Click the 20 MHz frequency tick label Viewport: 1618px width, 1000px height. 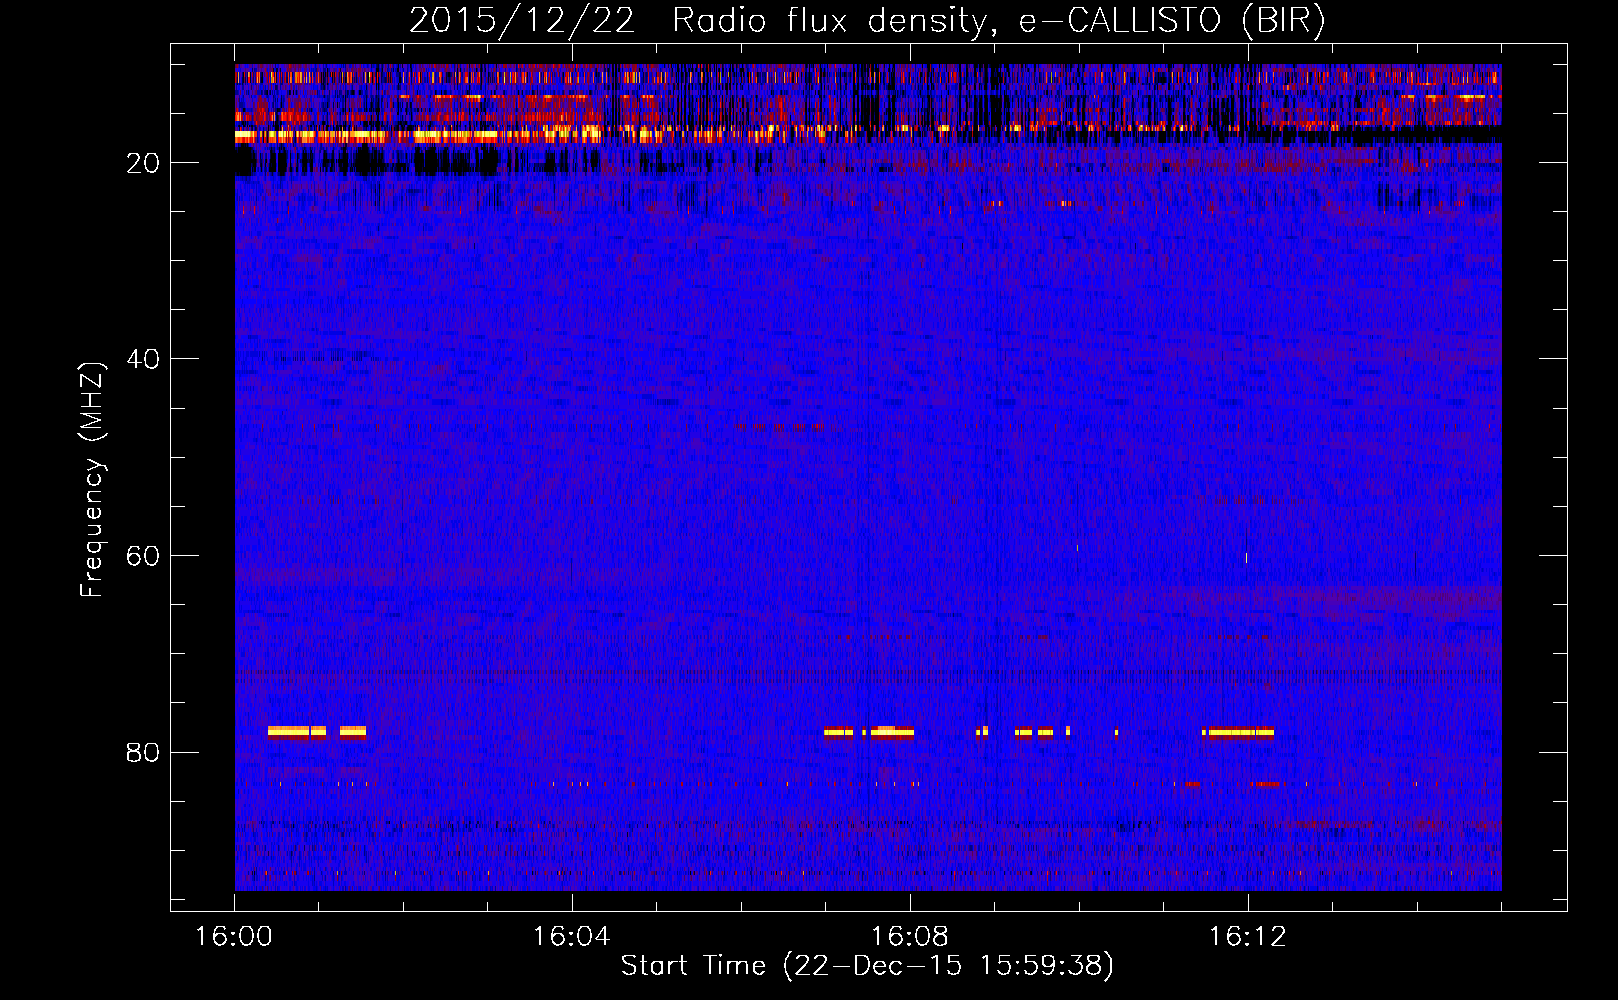(144, 163)
